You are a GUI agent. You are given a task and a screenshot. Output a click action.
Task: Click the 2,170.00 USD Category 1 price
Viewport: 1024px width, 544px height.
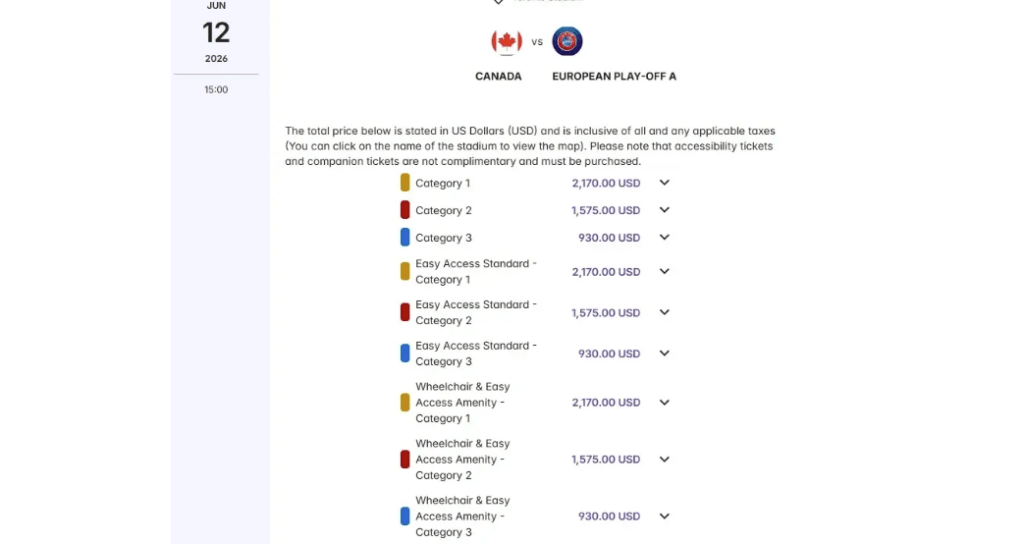pyautogui.click(x=606, y=183)
